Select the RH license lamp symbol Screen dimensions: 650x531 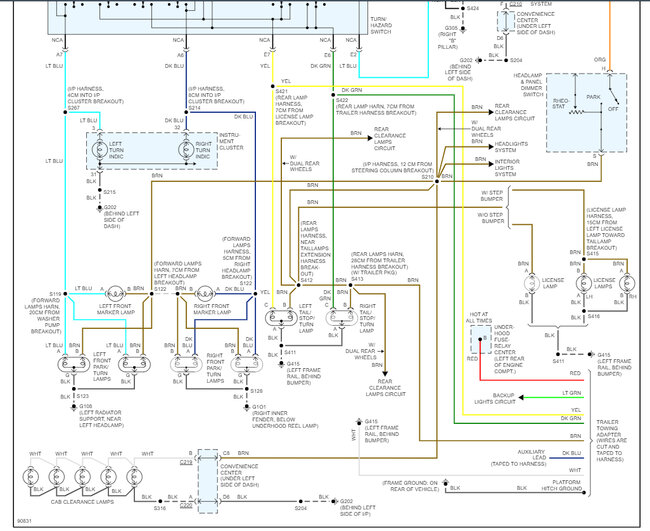pyautogui.click(x=627, y=284)
